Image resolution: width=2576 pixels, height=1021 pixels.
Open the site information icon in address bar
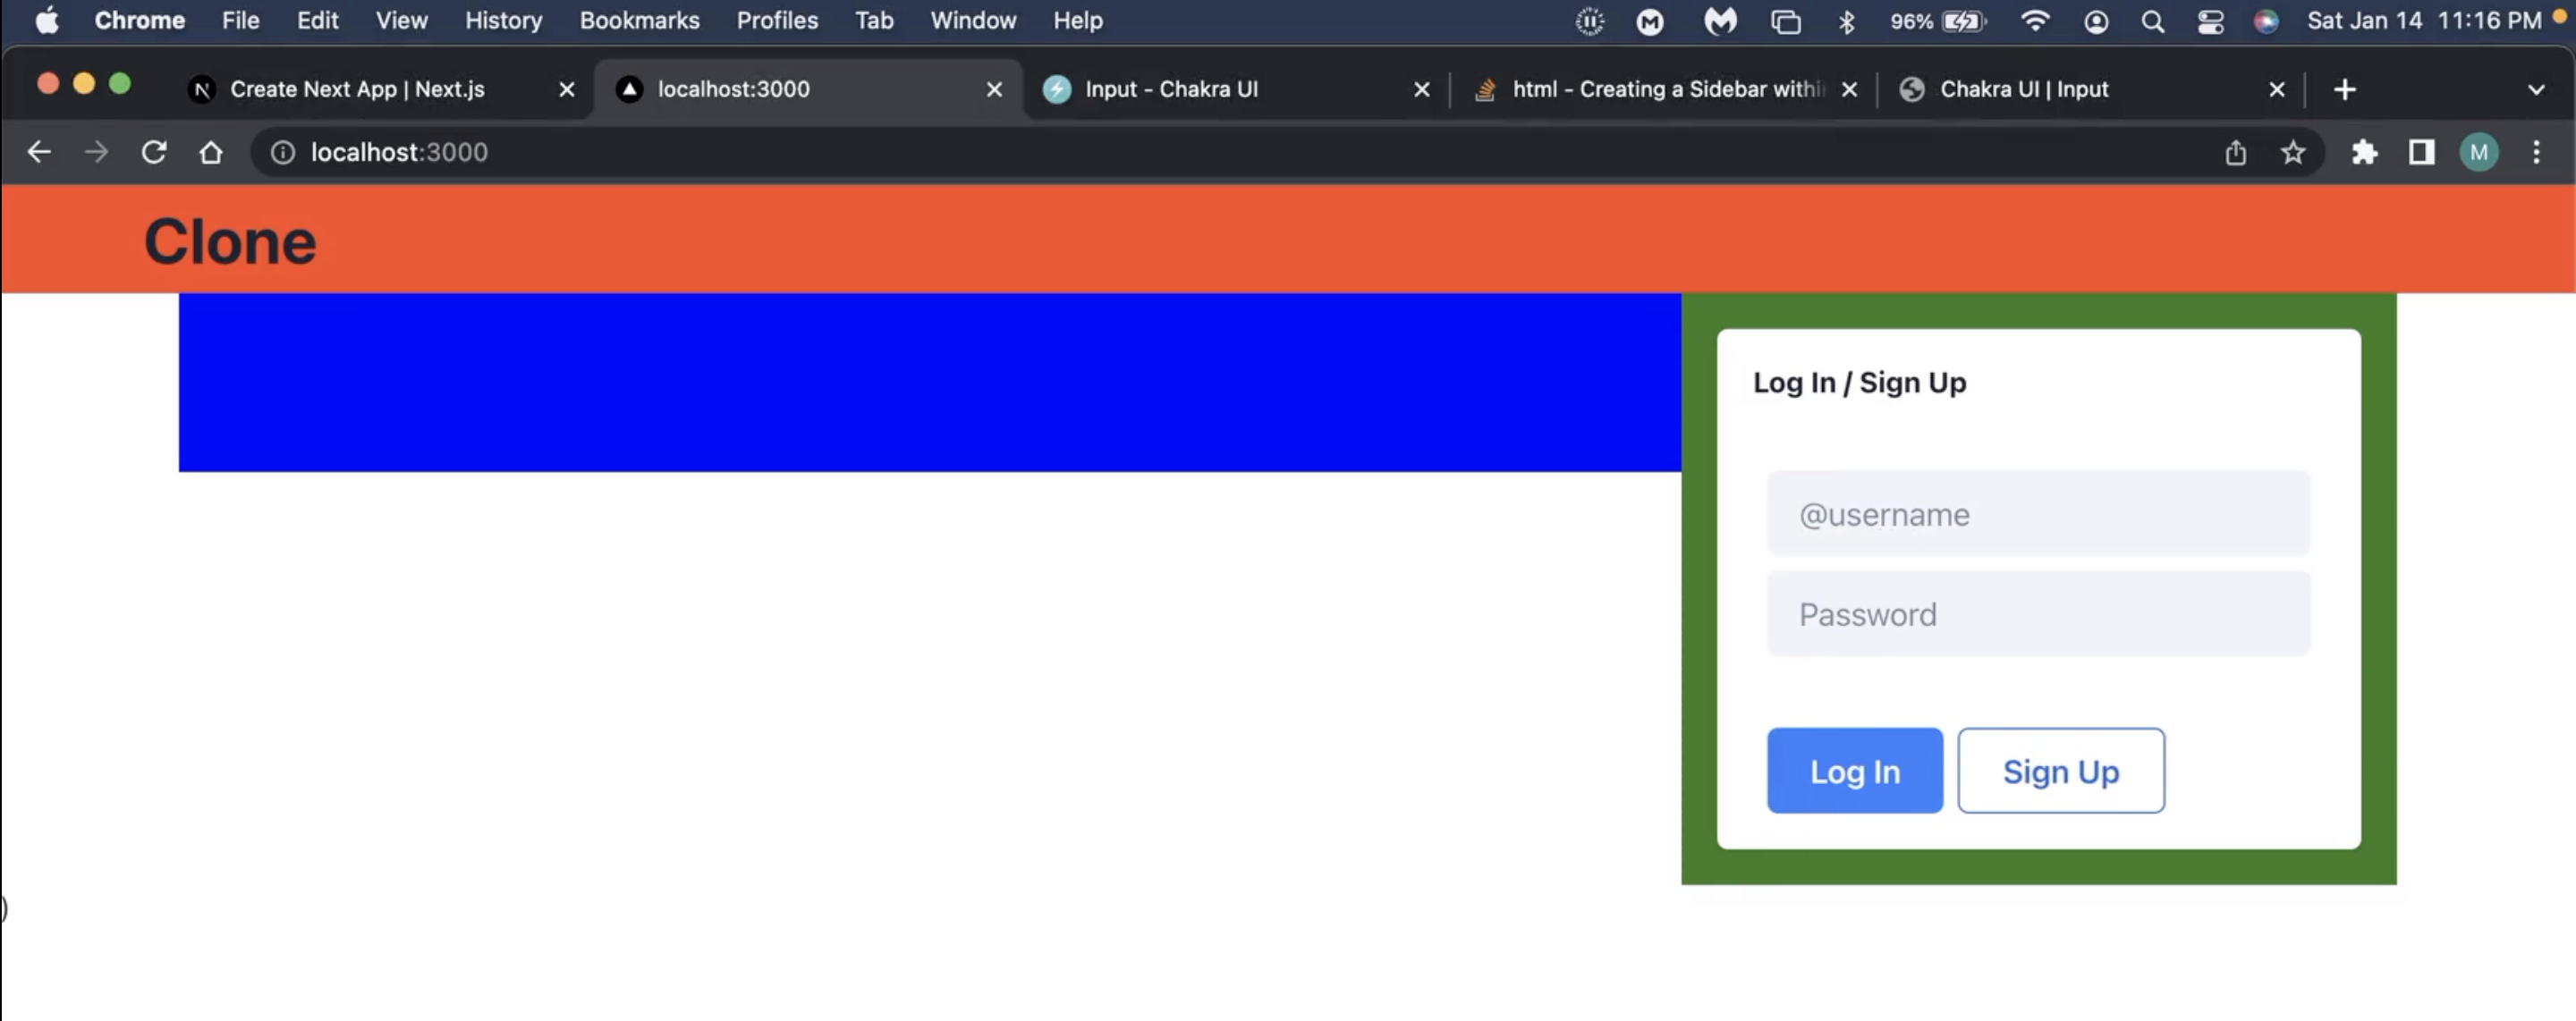coord(282,152)
